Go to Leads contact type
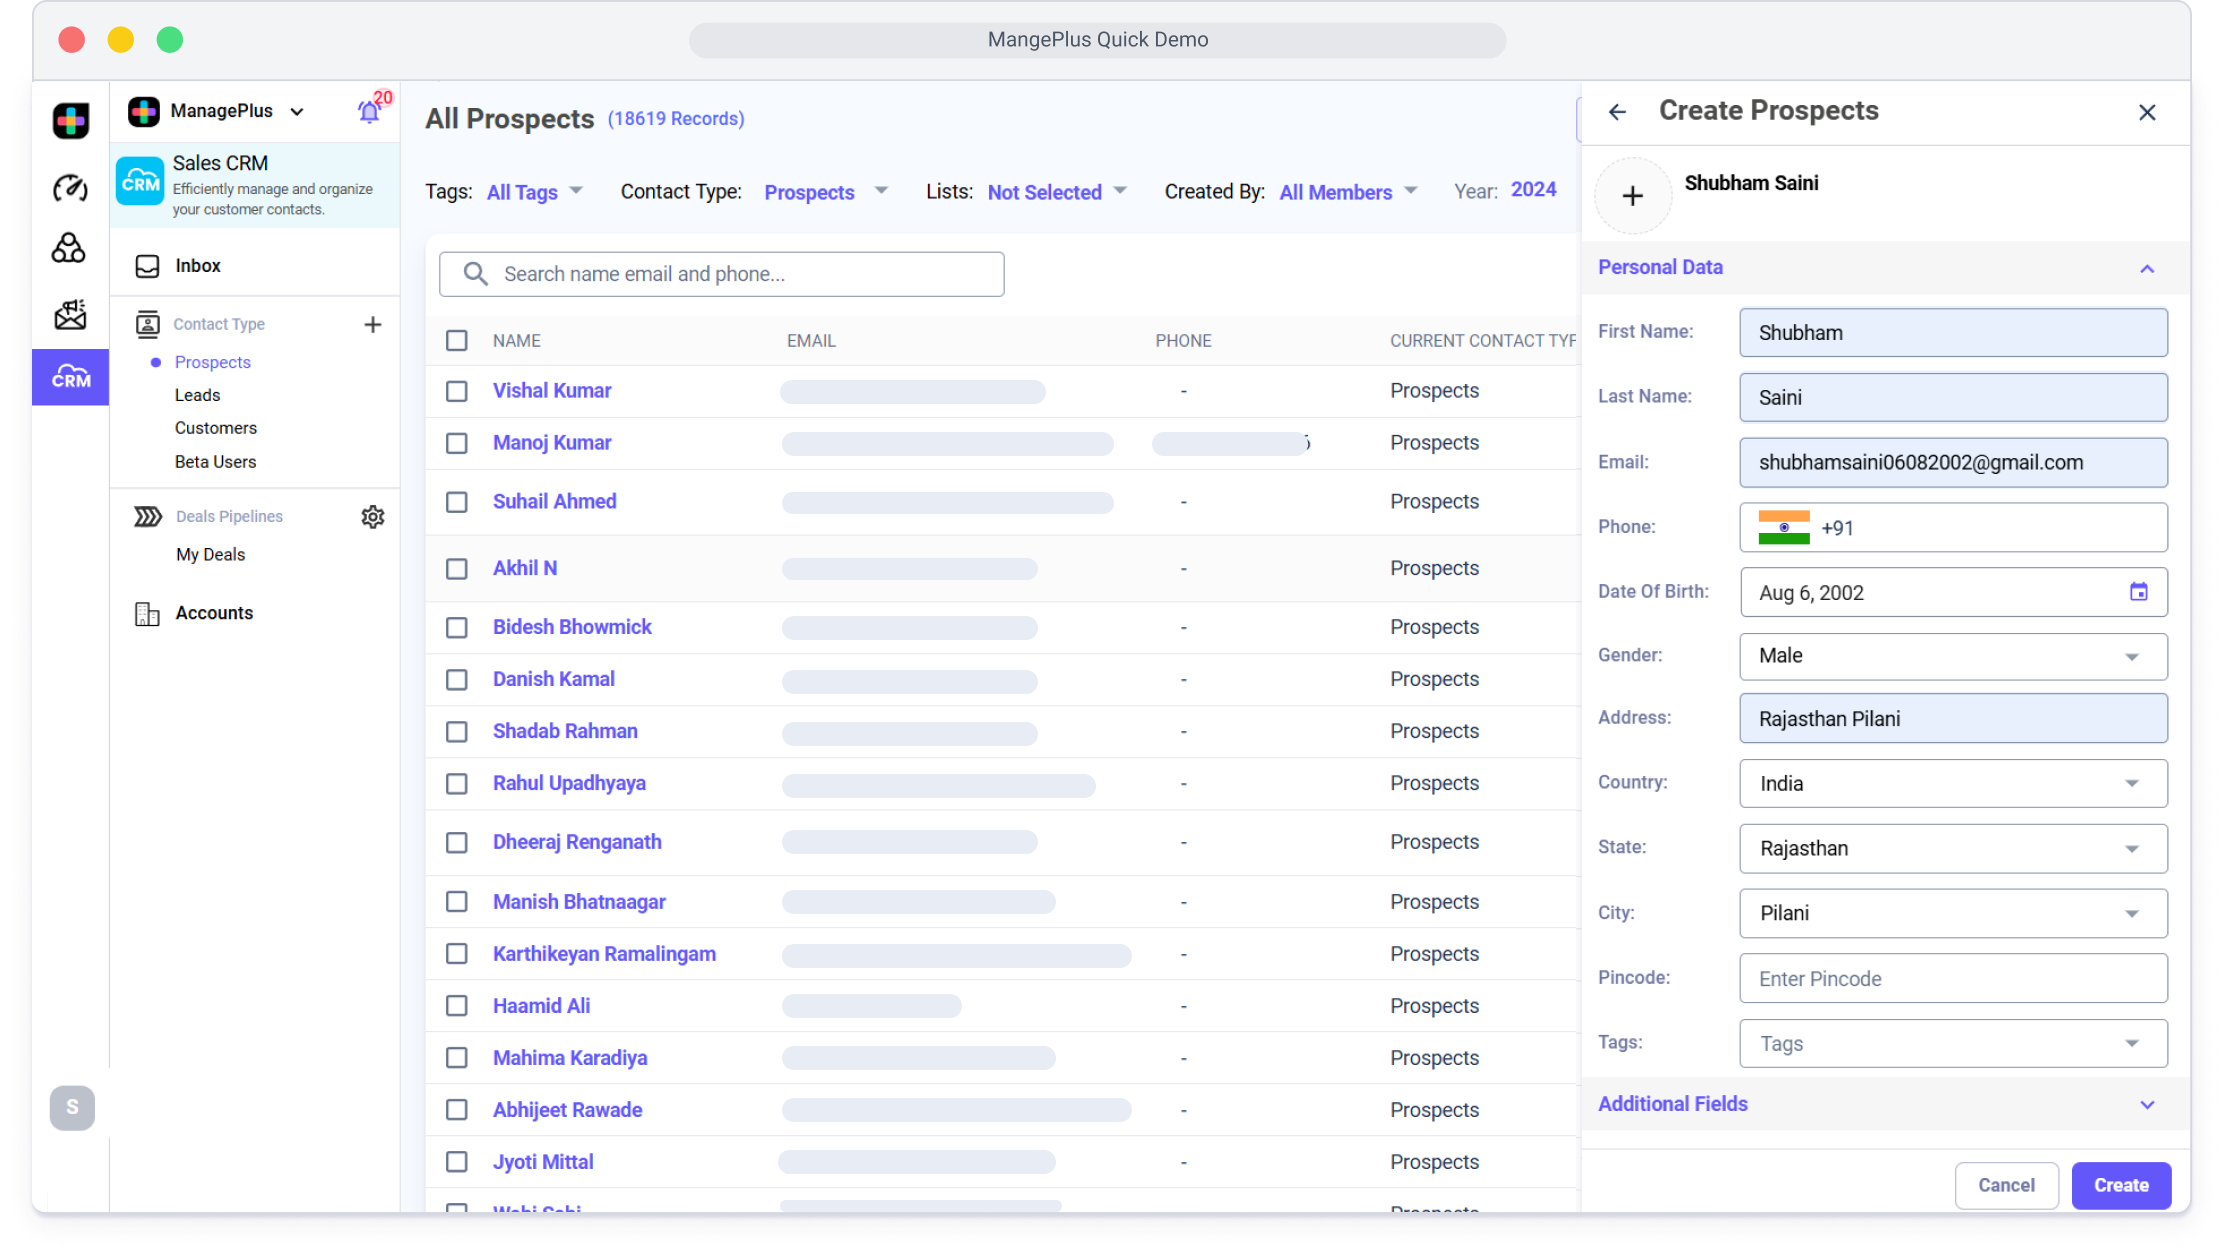The image size is (2222, 1252). pyautogui.click(x=197, y=395)
